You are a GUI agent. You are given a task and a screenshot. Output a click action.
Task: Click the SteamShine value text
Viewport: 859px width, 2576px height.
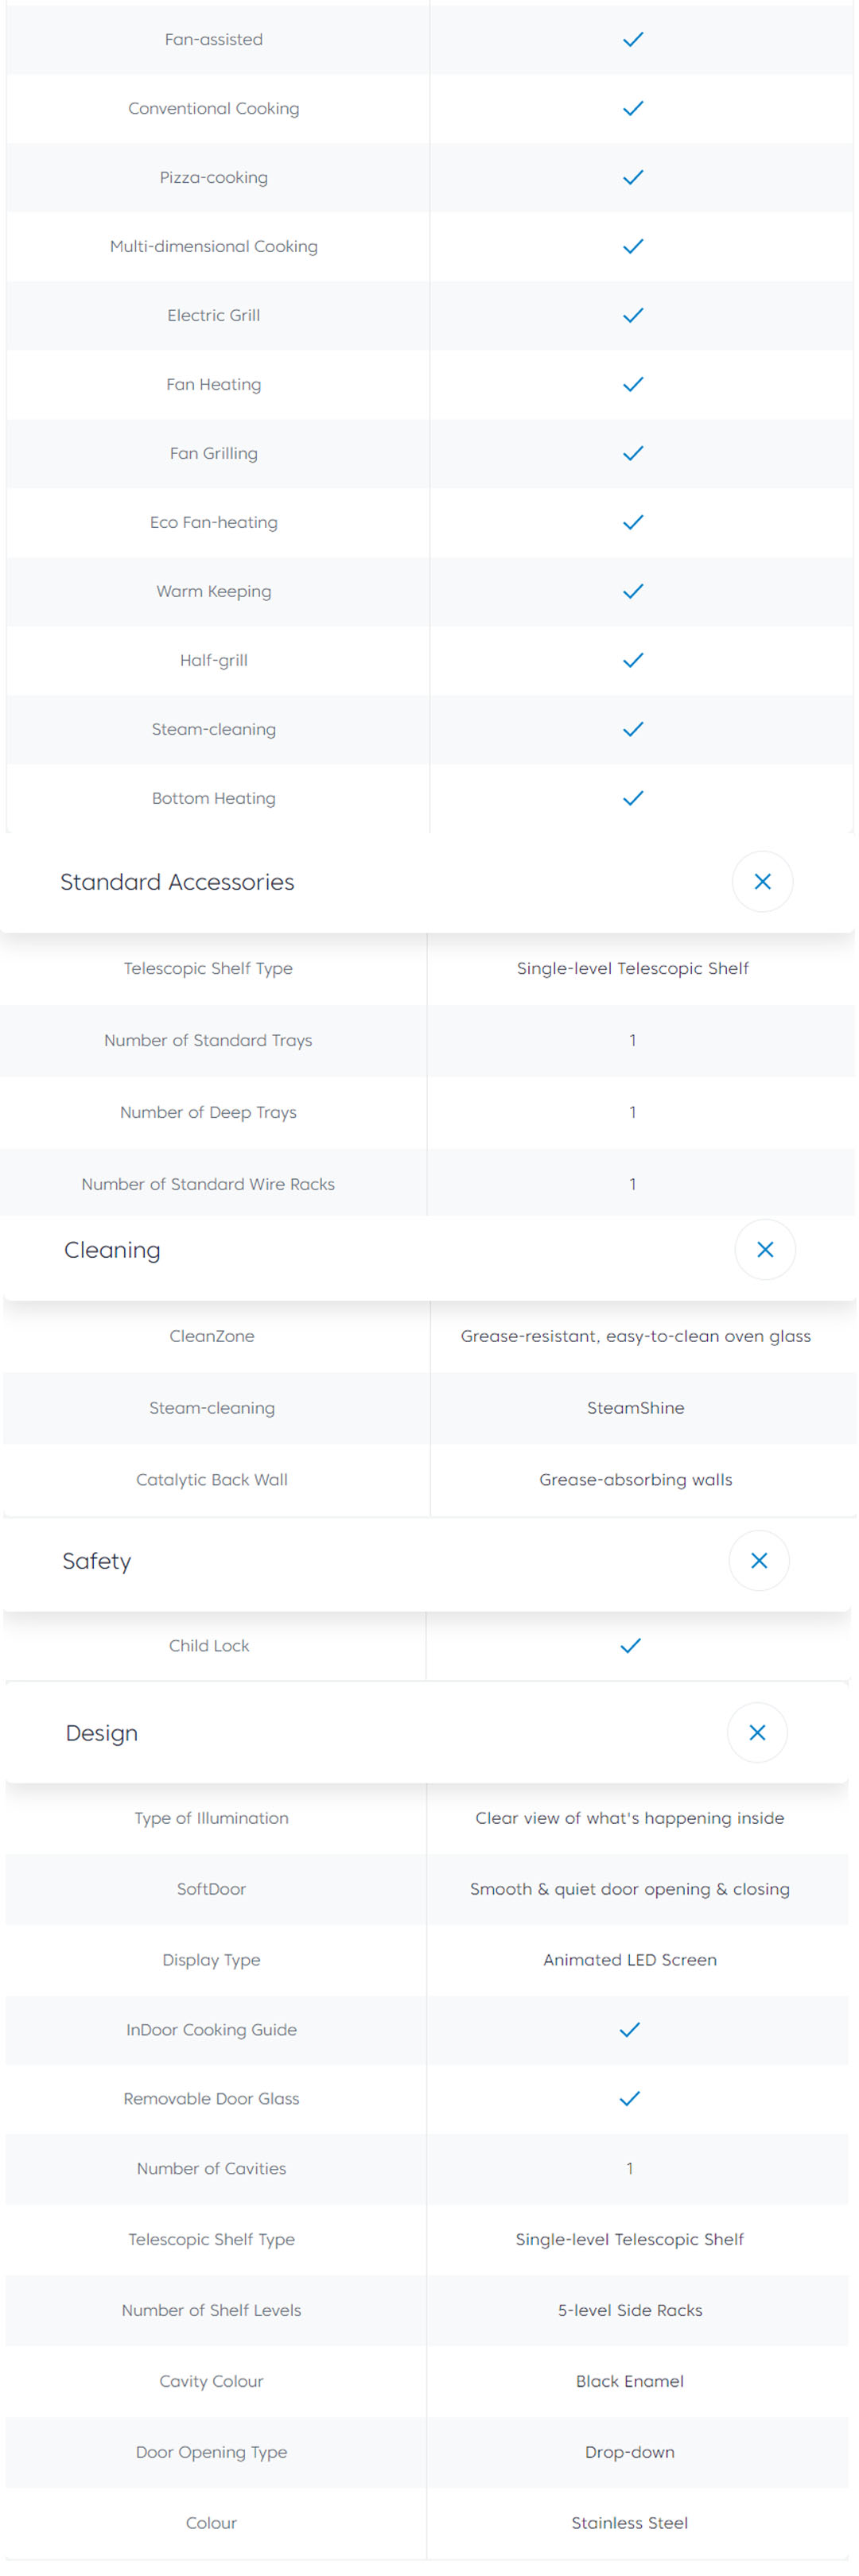[x=636, y=1408]
